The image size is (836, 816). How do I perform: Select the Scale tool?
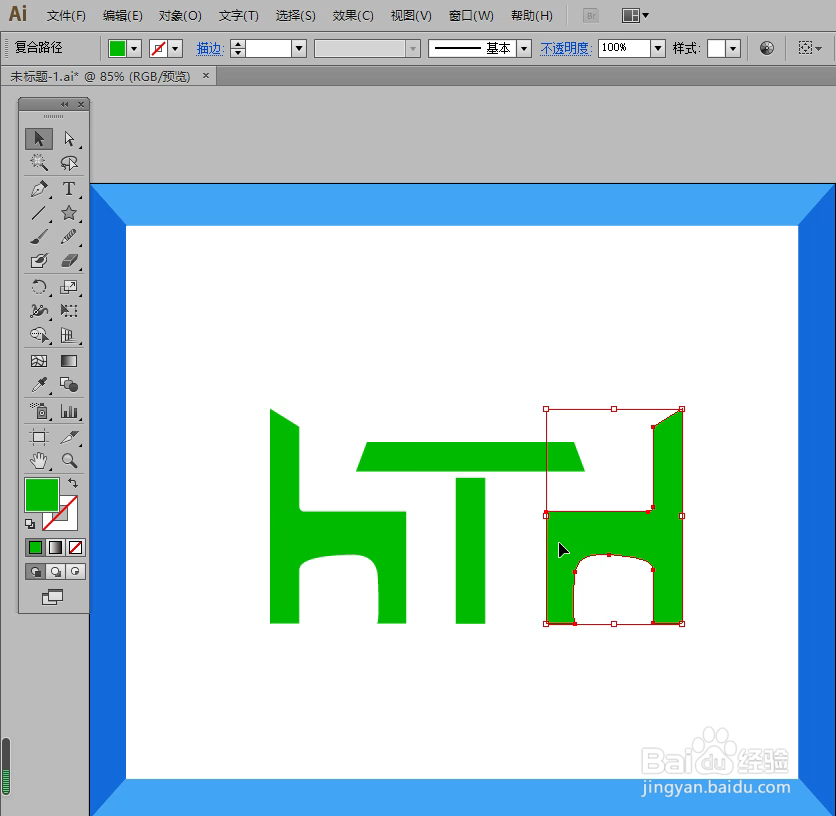(x=69, y=287)
